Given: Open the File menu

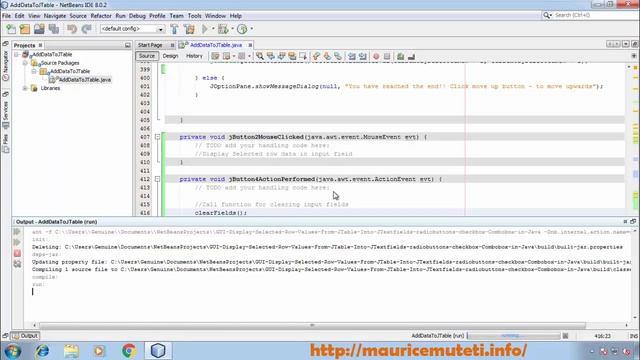Looking at the screenshot, I should (7, 16).
